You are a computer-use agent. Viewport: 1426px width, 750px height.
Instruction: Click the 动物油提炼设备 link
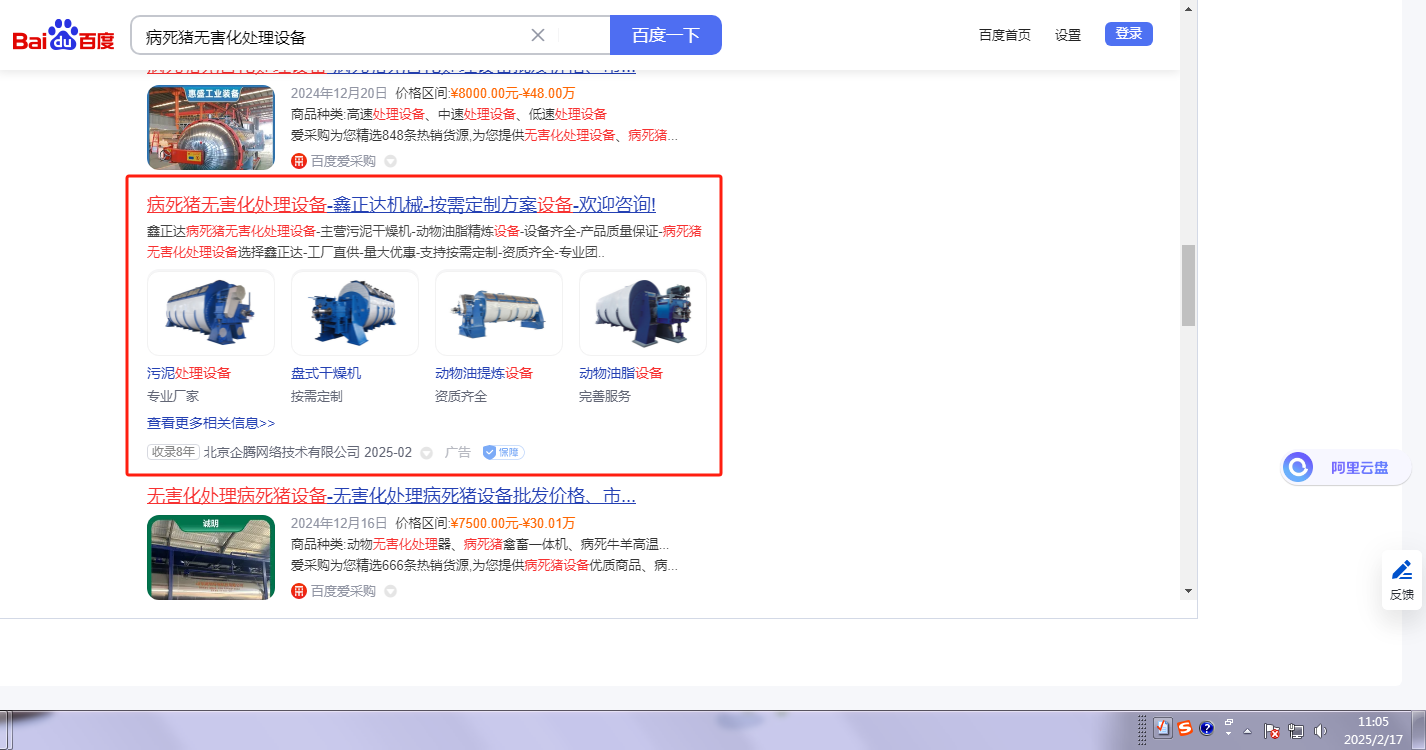tap(484, 373)
